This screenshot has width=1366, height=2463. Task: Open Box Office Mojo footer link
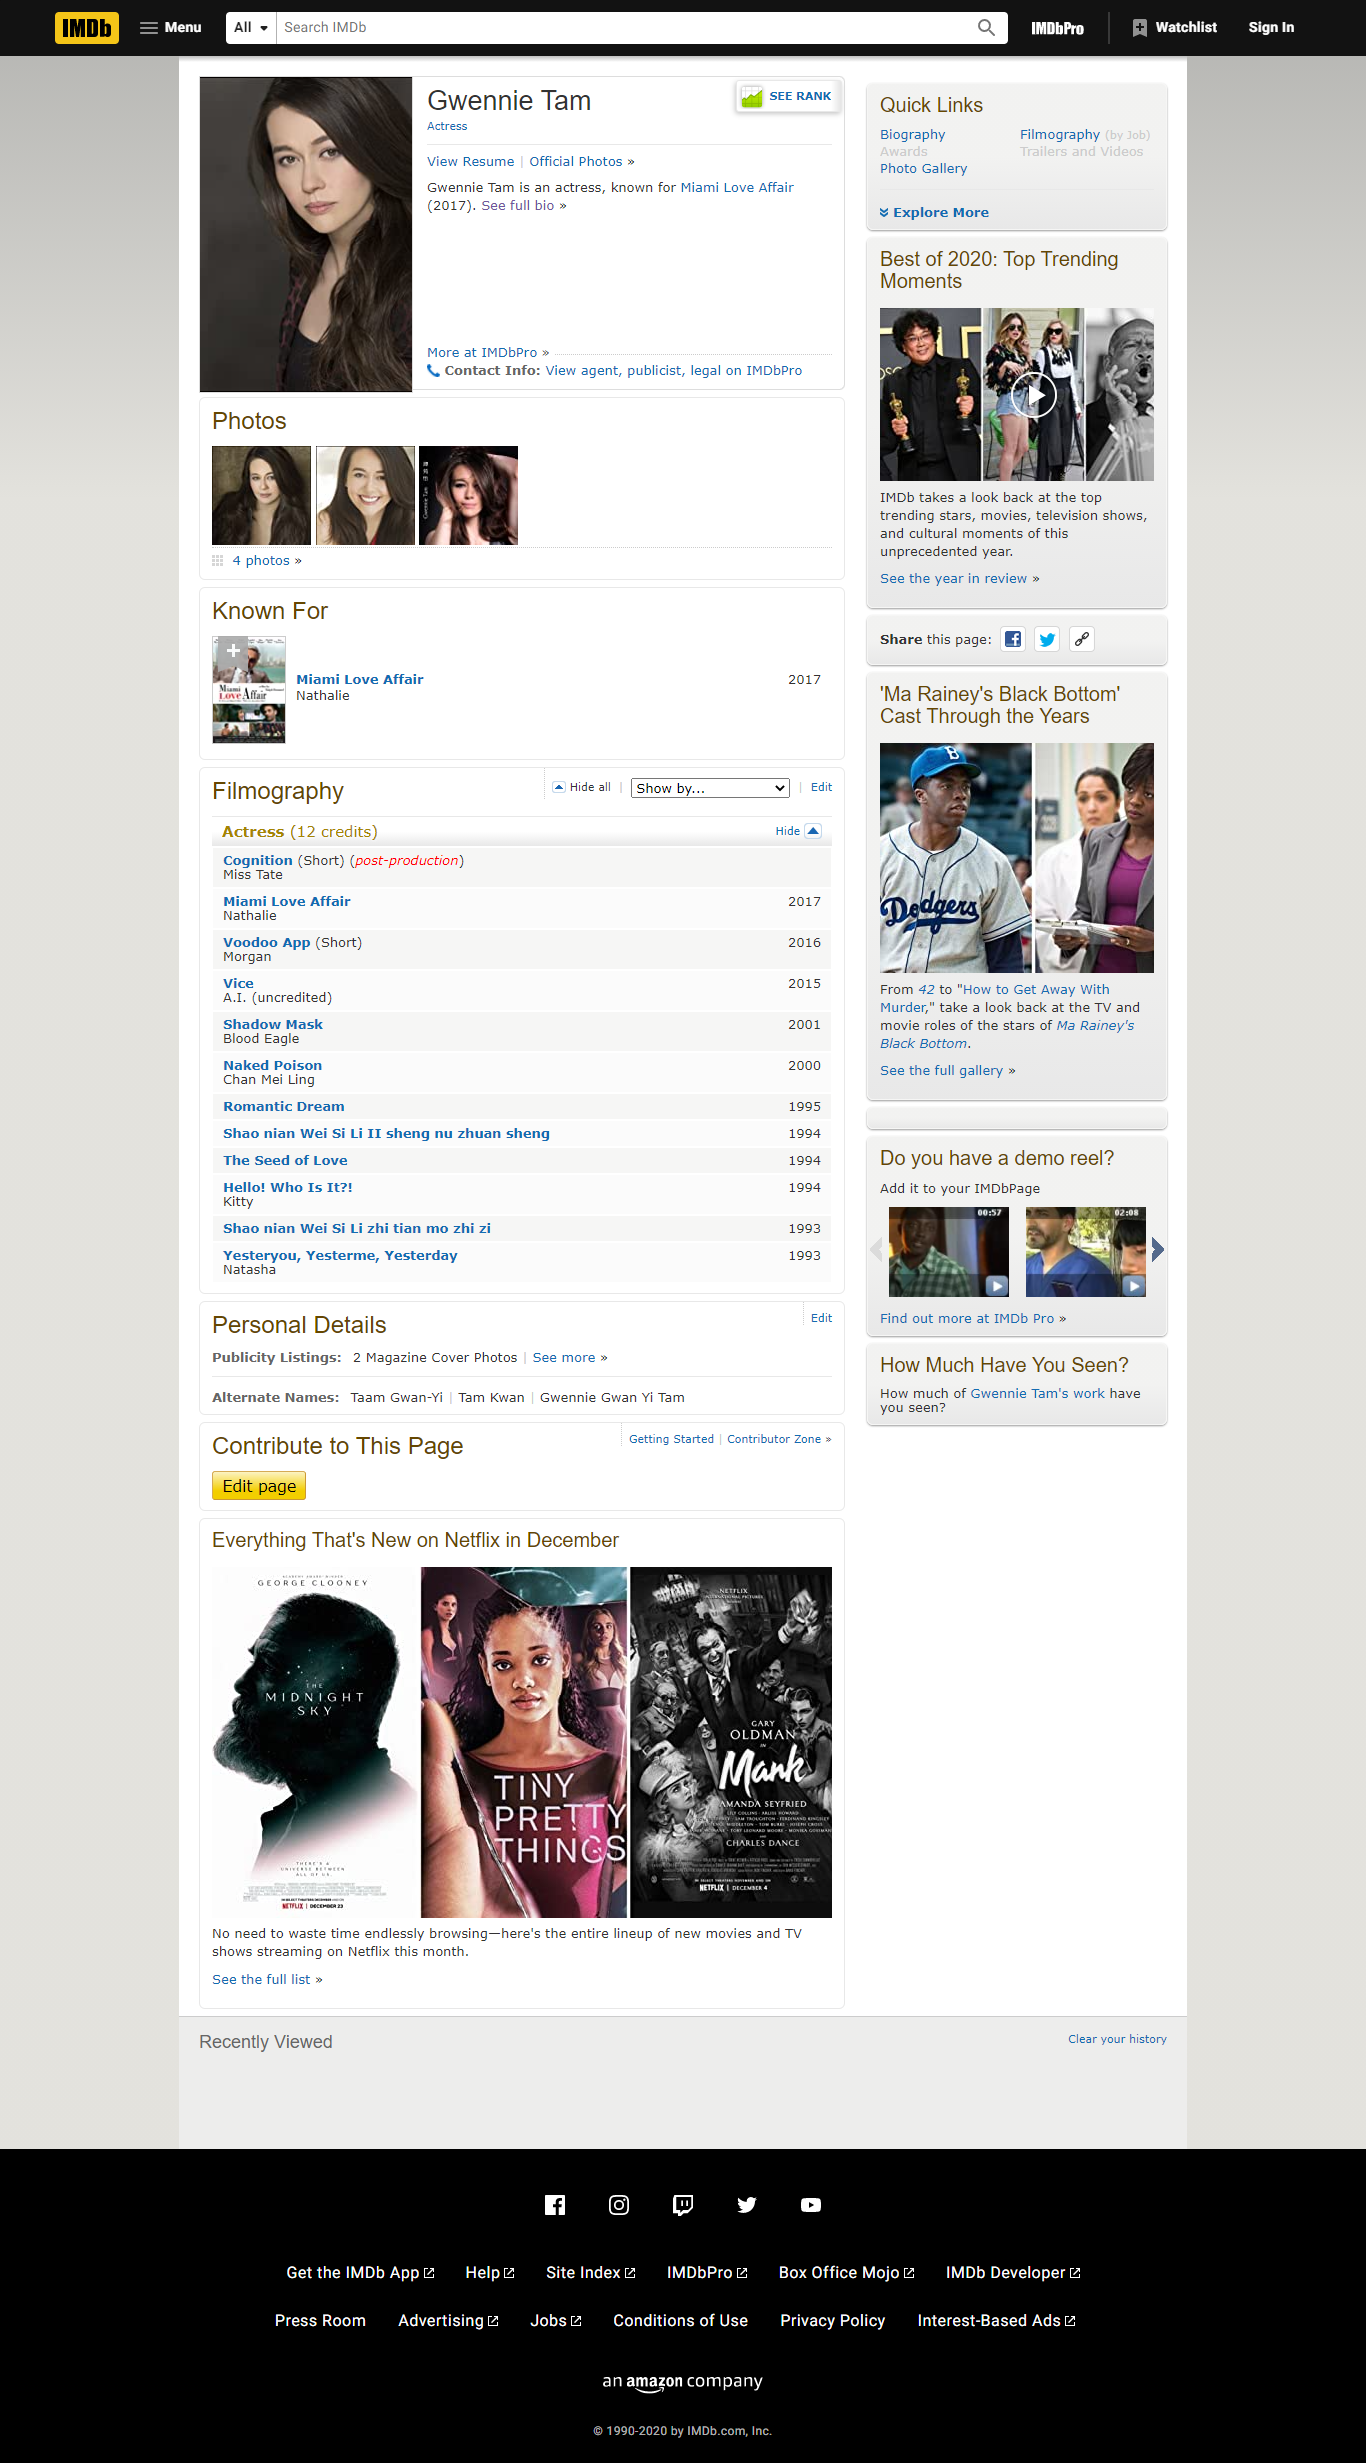click(846, 2272)
